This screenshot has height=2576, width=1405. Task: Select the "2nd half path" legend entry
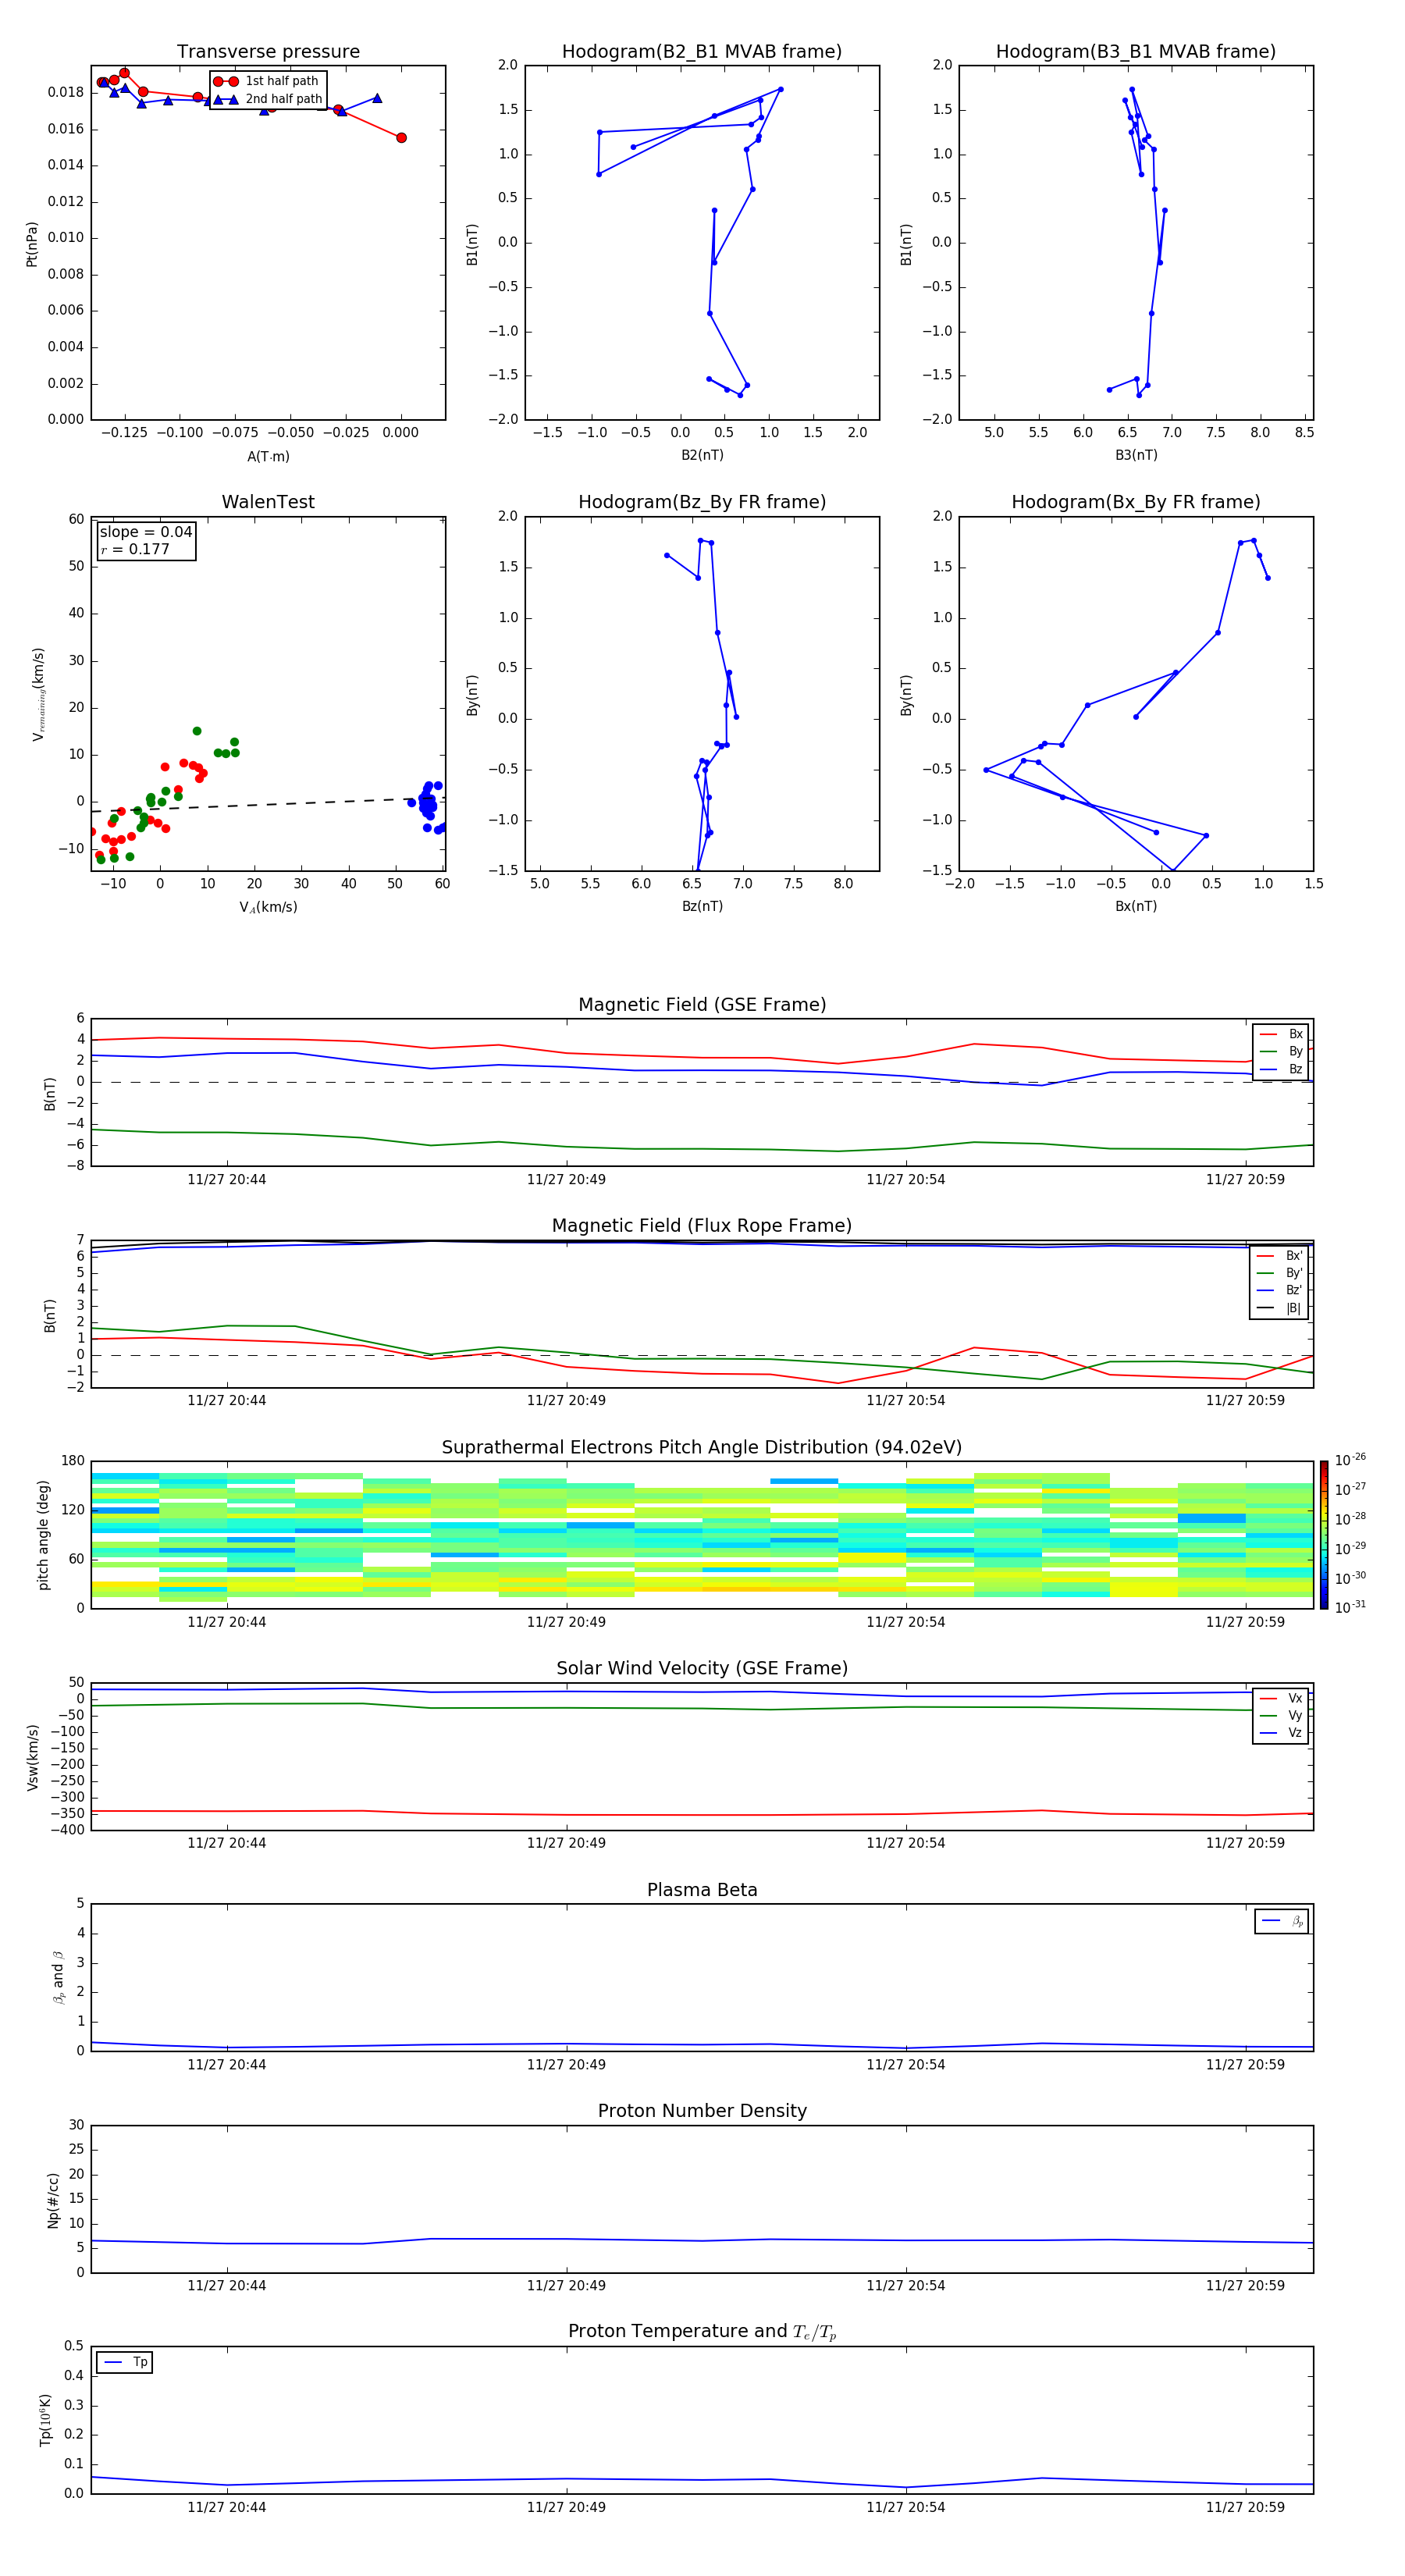[267, 99]
